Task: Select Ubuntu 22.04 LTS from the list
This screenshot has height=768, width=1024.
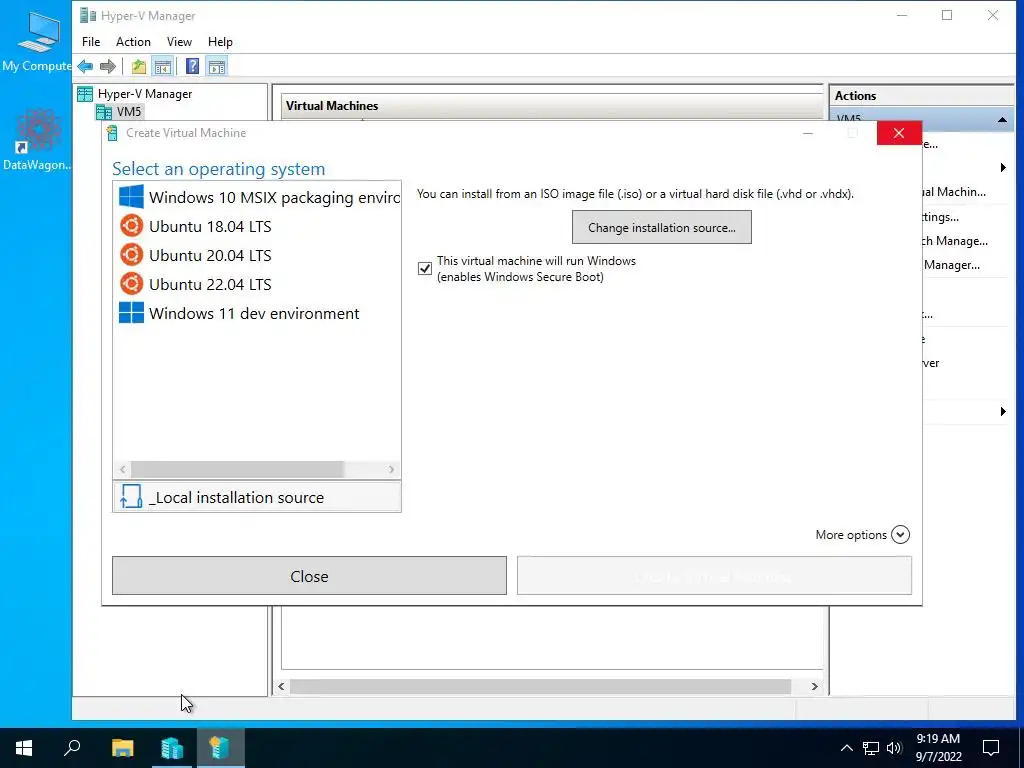Action: point(257,284)
